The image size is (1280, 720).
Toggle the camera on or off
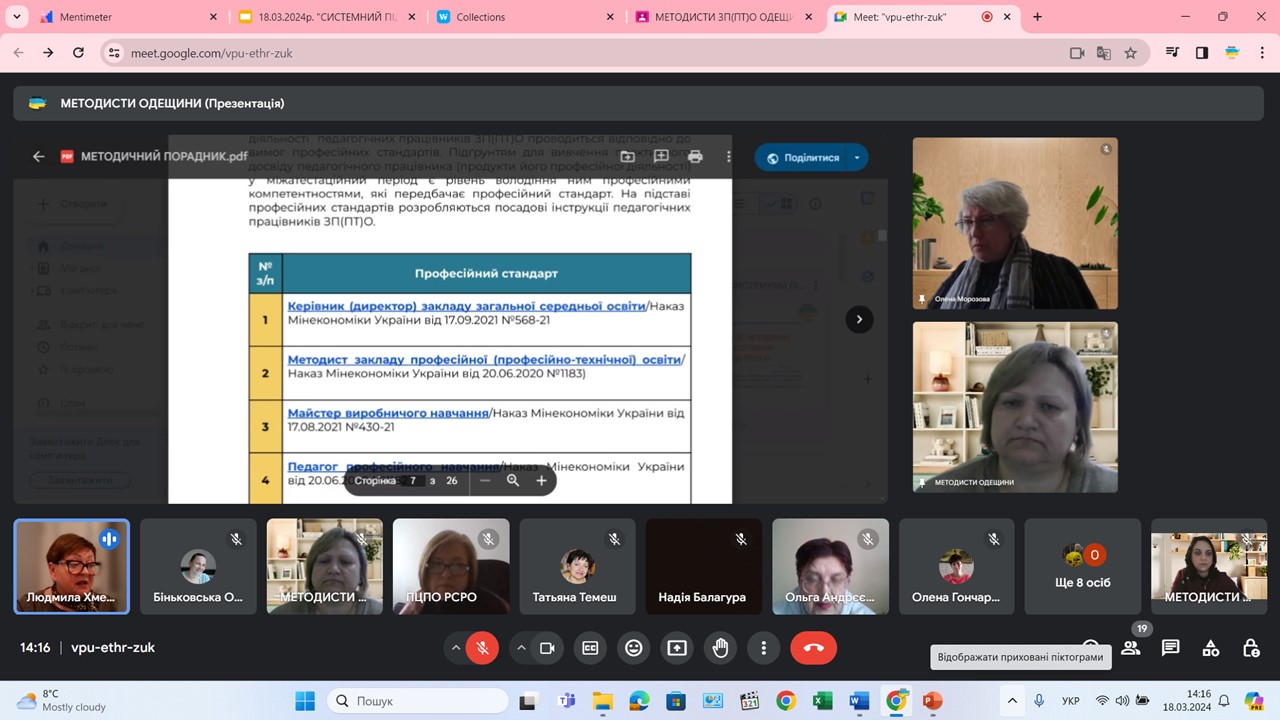tap(547, 648)
